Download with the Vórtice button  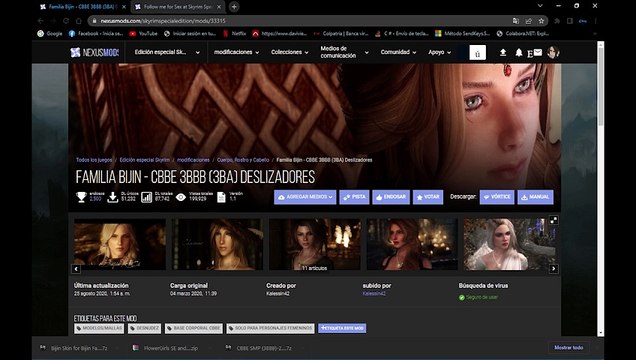coord(497,197)
